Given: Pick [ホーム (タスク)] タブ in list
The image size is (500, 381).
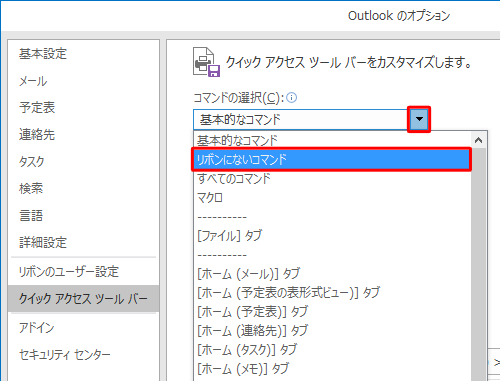Looking at the screenshot, I should point(332,350).
